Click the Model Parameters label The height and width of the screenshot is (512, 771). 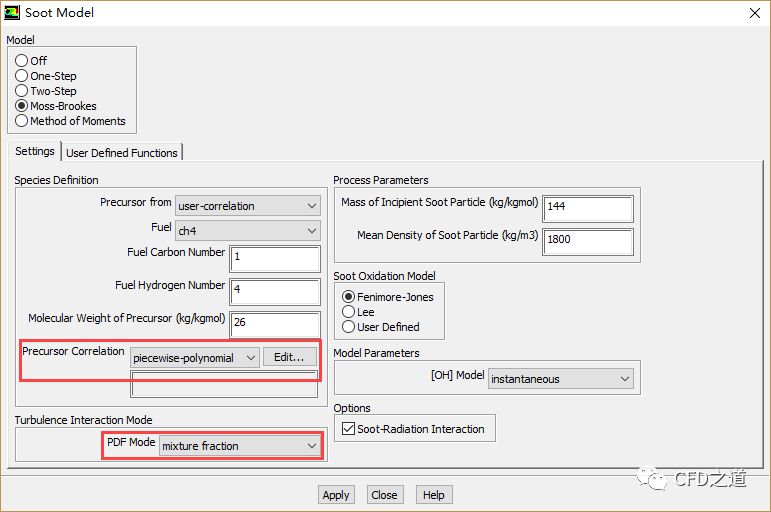click(x=376, y=353)
